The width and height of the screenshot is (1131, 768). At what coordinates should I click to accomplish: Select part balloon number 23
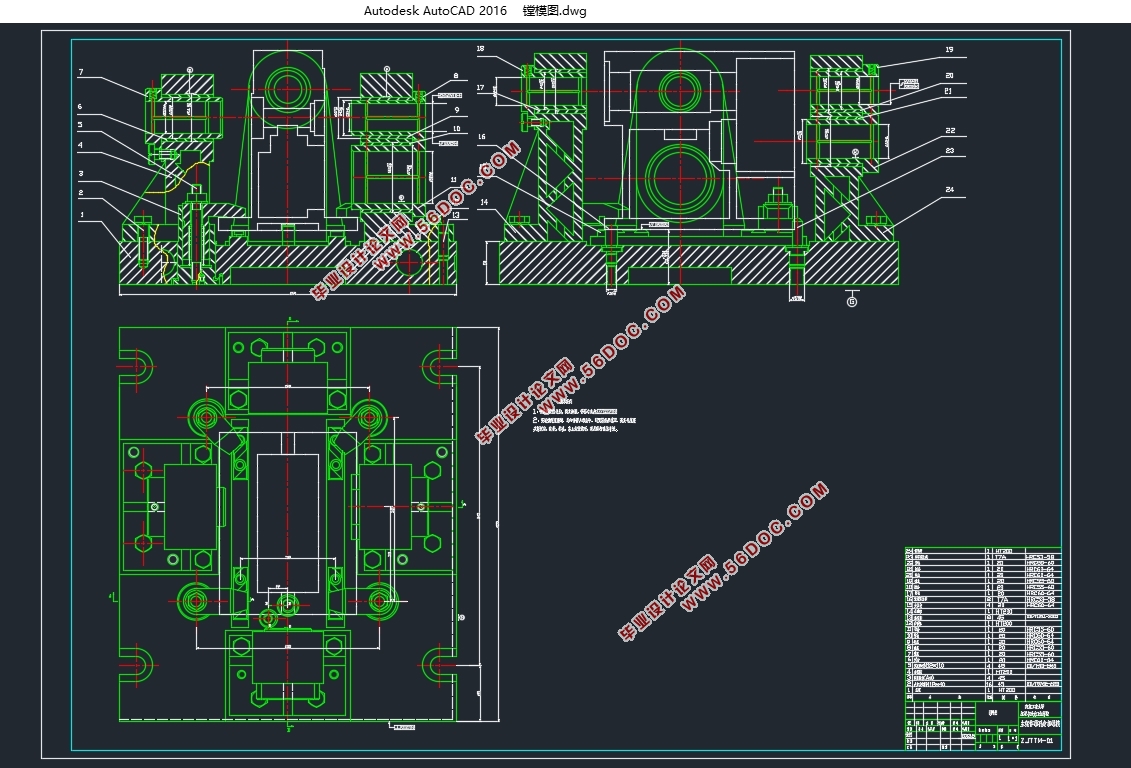pos(949,151)
